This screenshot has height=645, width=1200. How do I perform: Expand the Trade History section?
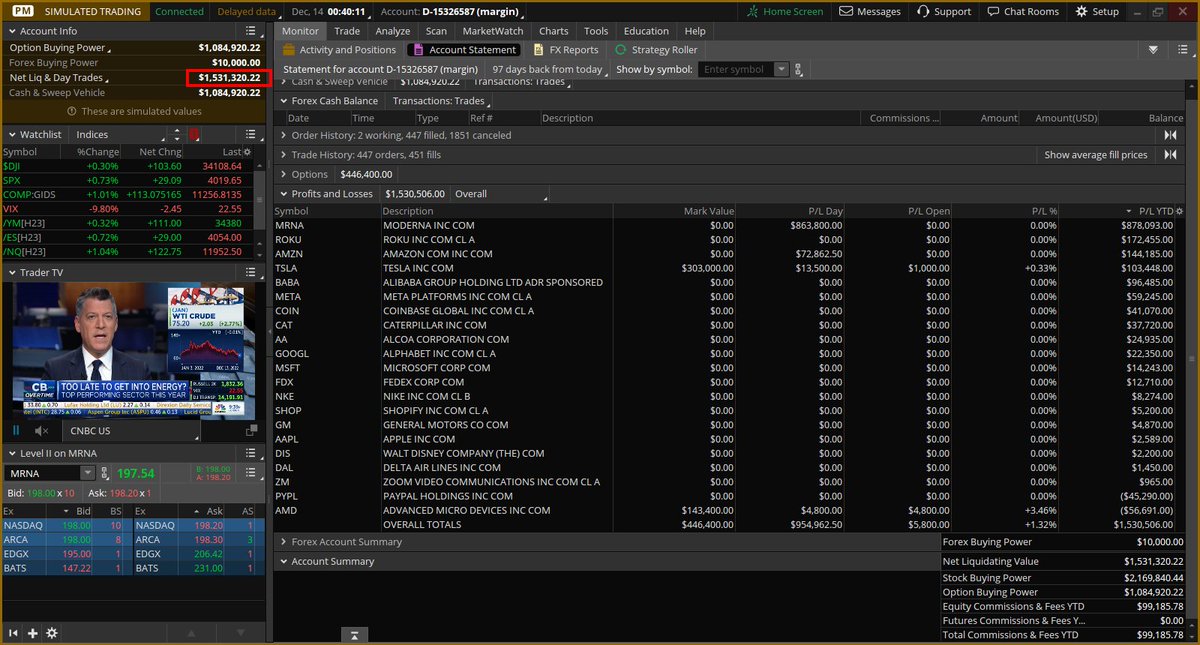click(283, 155)
